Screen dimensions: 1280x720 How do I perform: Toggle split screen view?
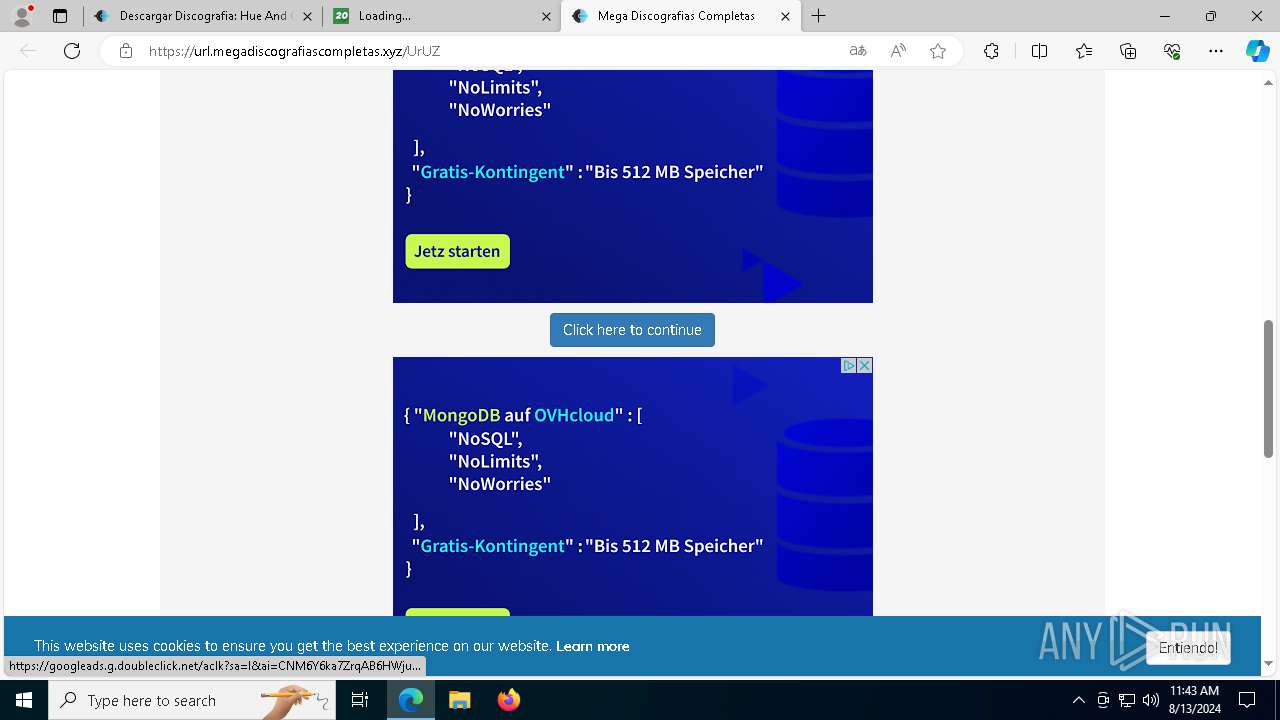[1039, 51]
